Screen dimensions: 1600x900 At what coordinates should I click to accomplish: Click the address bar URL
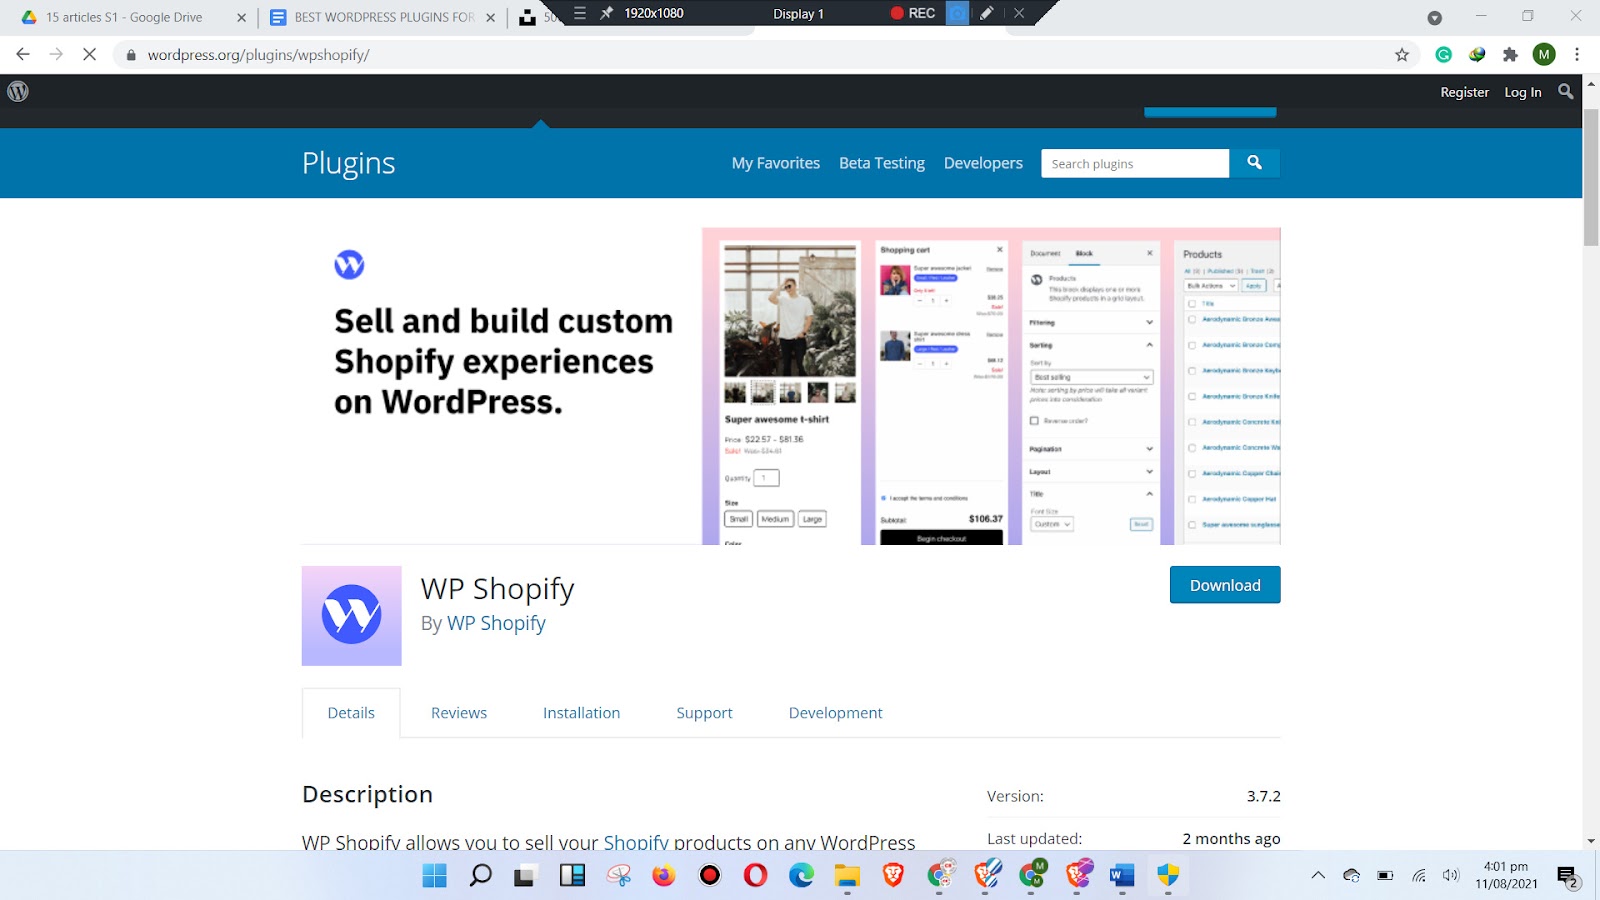[258, 55]
